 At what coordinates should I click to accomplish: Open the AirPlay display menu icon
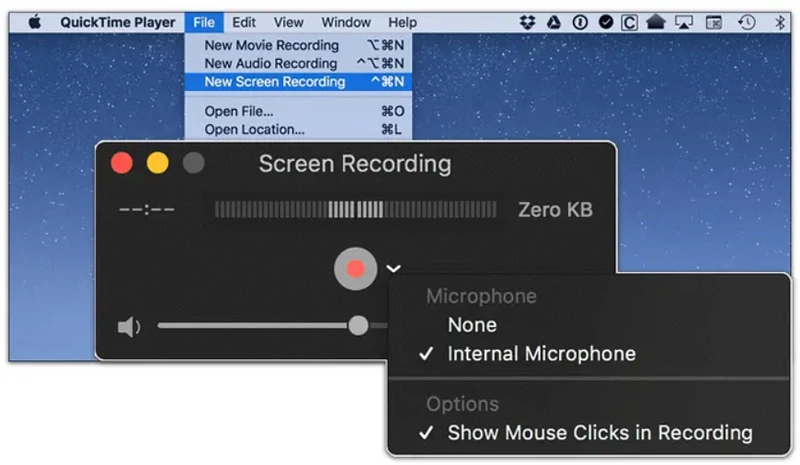(684, 22)
